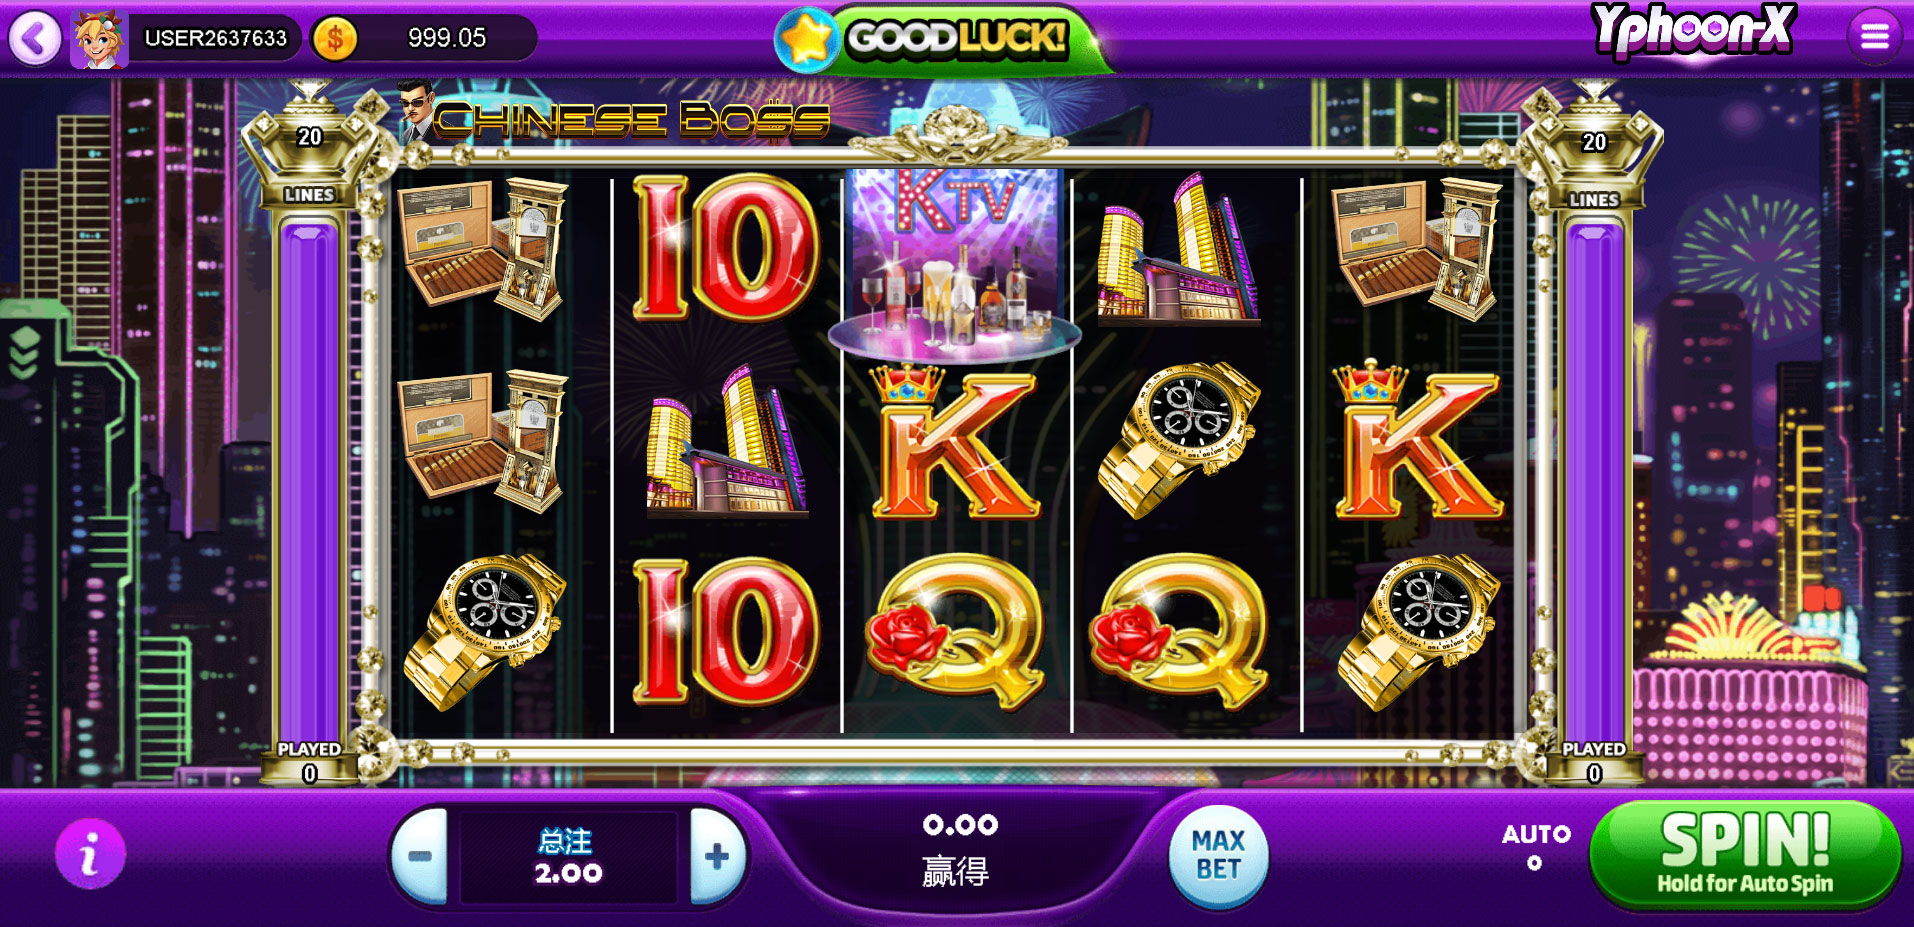This screenshot has height=927, width=1914.
Task: Click the Chinese Boss title logo
Action: click(x=616, y=115)
